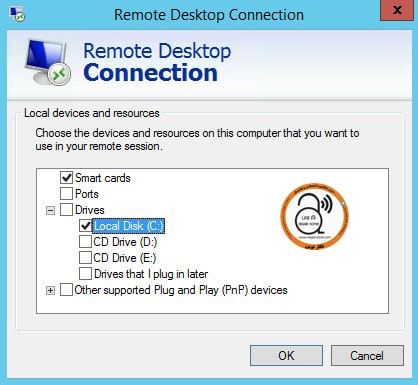Uncheck the Local Disk (C:) checkbox

85,226
